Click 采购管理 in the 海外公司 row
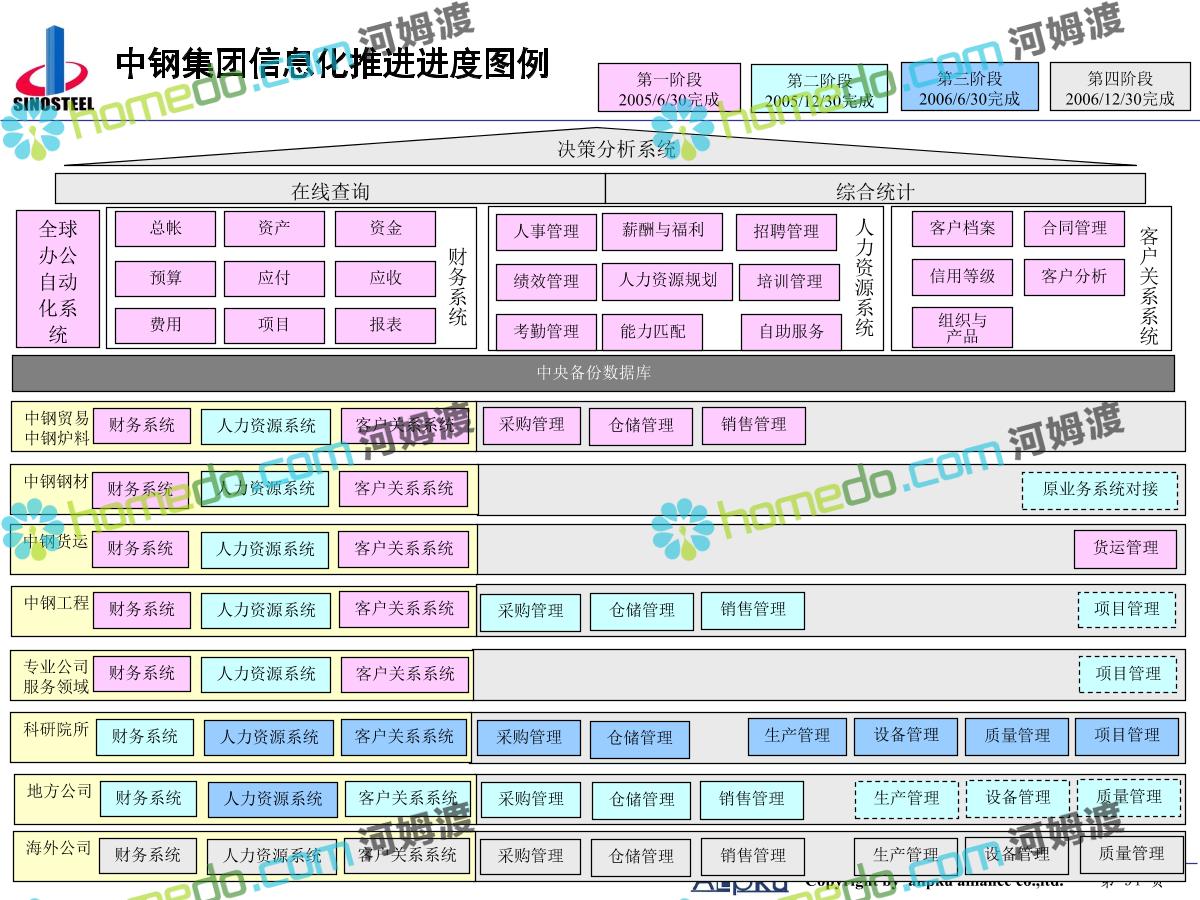 coord(530,857)
